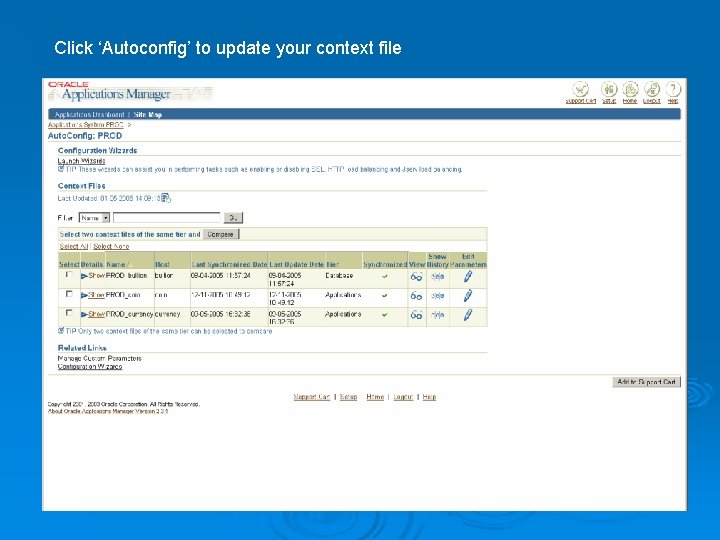This screenshot has width=720, height=540.
Task: Click the Logout icon in header
Action: (652, 89)
